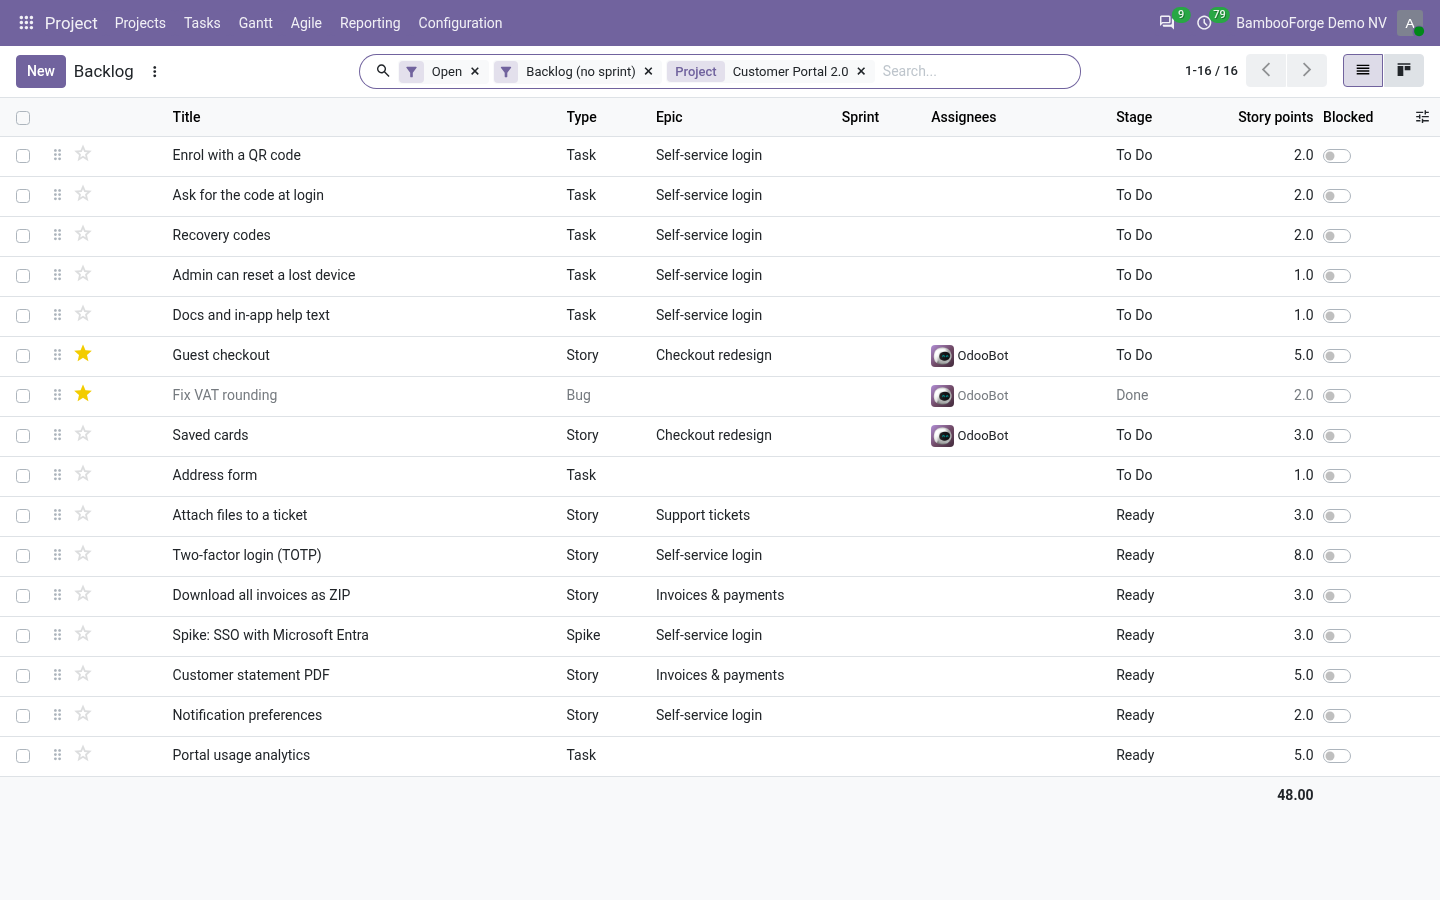This screenshot has height=900, width=1440.
Task: Sort by the Title column header
Action: click(x=186, y=117)
